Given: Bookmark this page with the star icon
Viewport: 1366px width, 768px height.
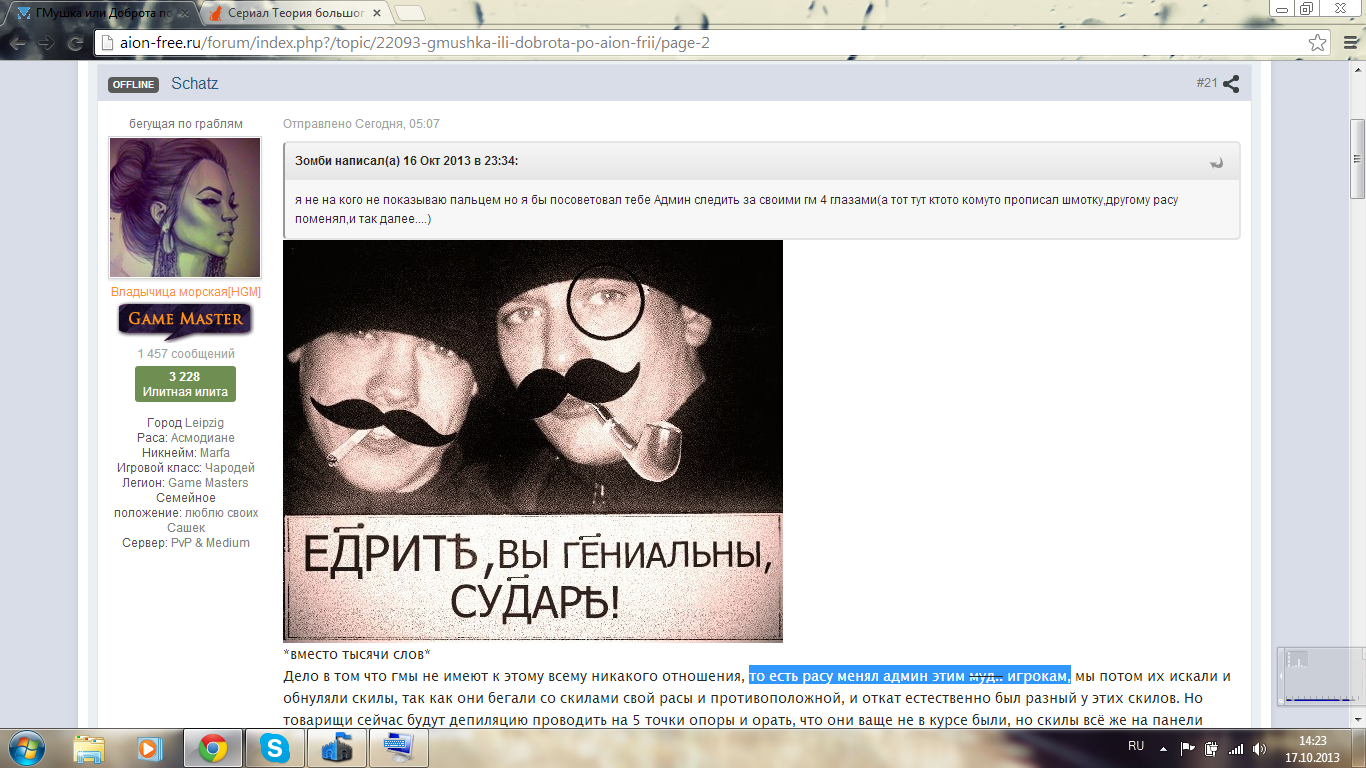Looking at the screenshot, I should 1318,44.
